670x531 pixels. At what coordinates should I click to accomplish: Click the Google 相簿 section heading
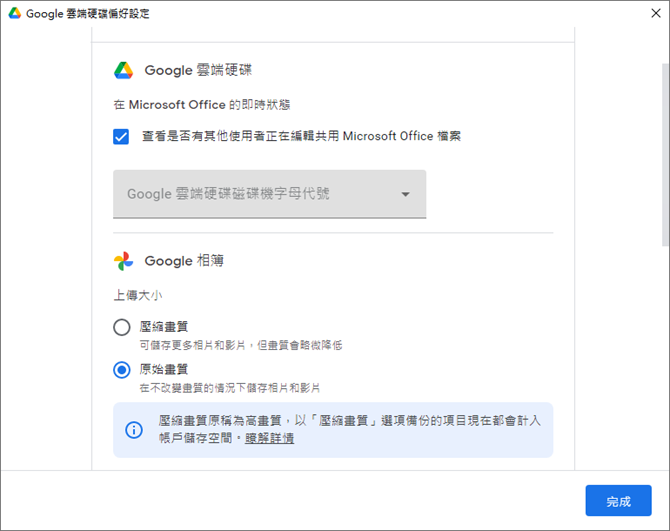184,261
